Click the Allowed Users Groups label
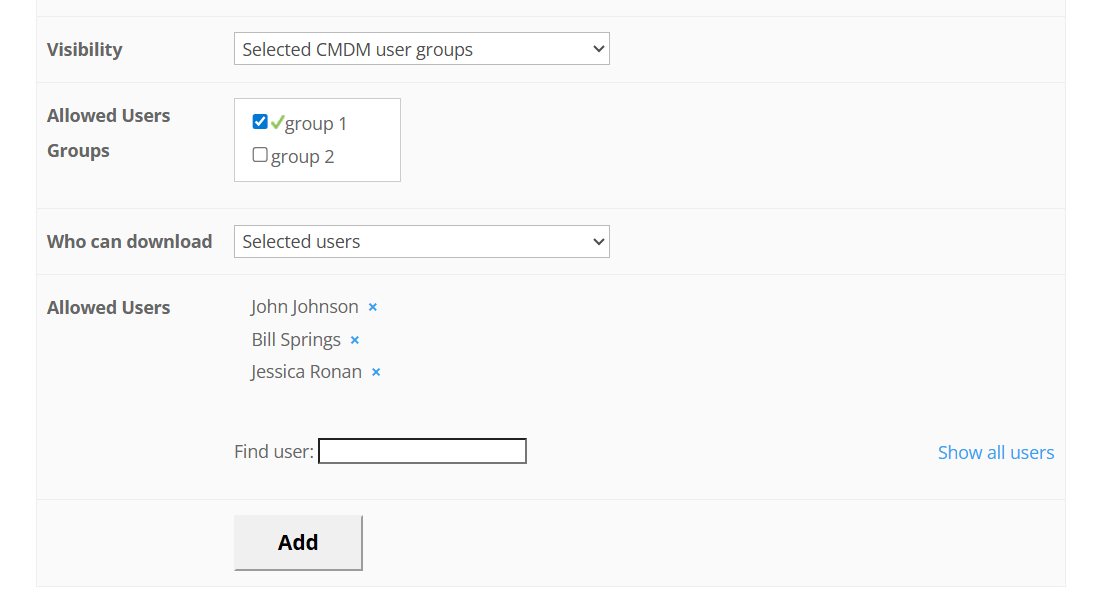This screenshot has width=1100, height=600. (108, 133)
